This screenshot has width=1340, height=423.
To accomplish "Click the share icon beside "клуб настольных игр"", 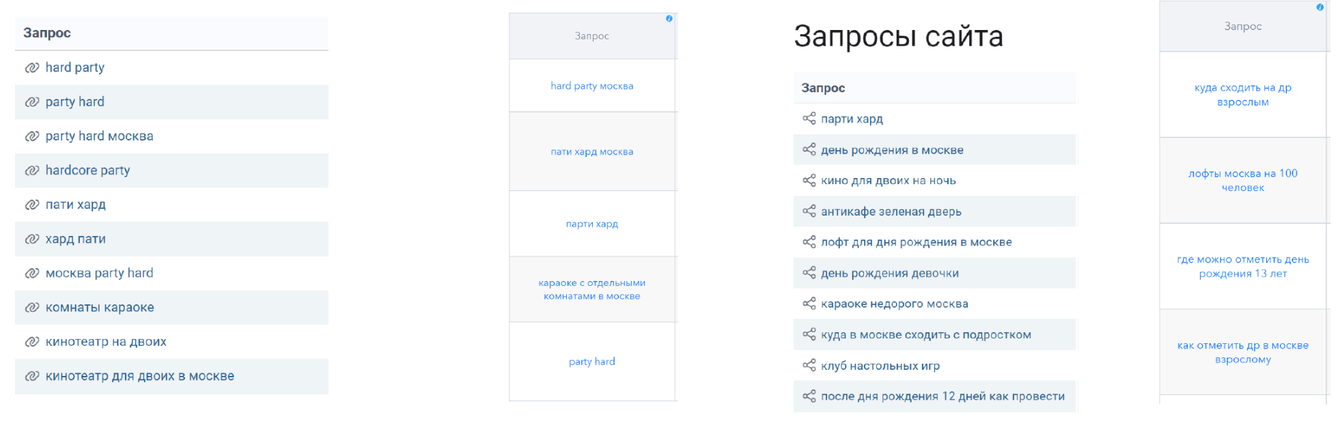I will click(x=809, y=366).
